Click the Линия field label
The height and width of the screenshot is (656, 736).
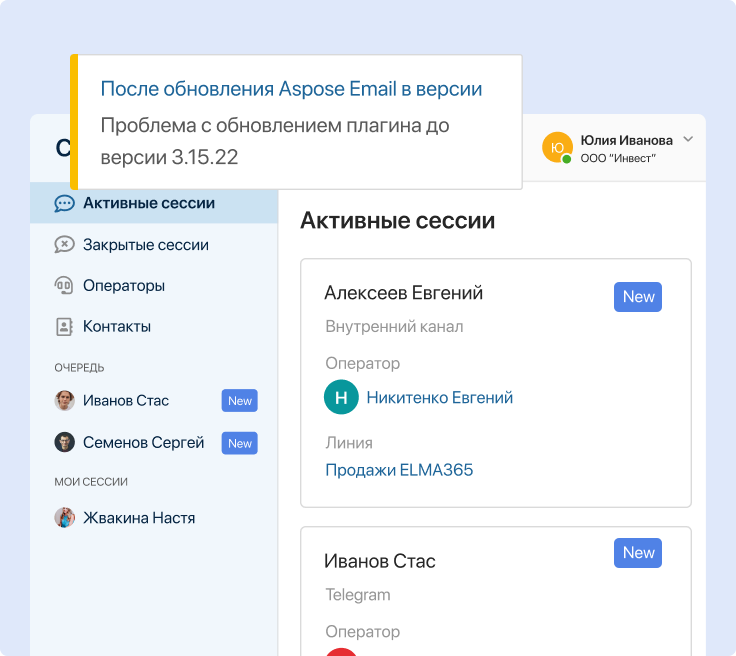pyautogui.click(x=349, y=443)
